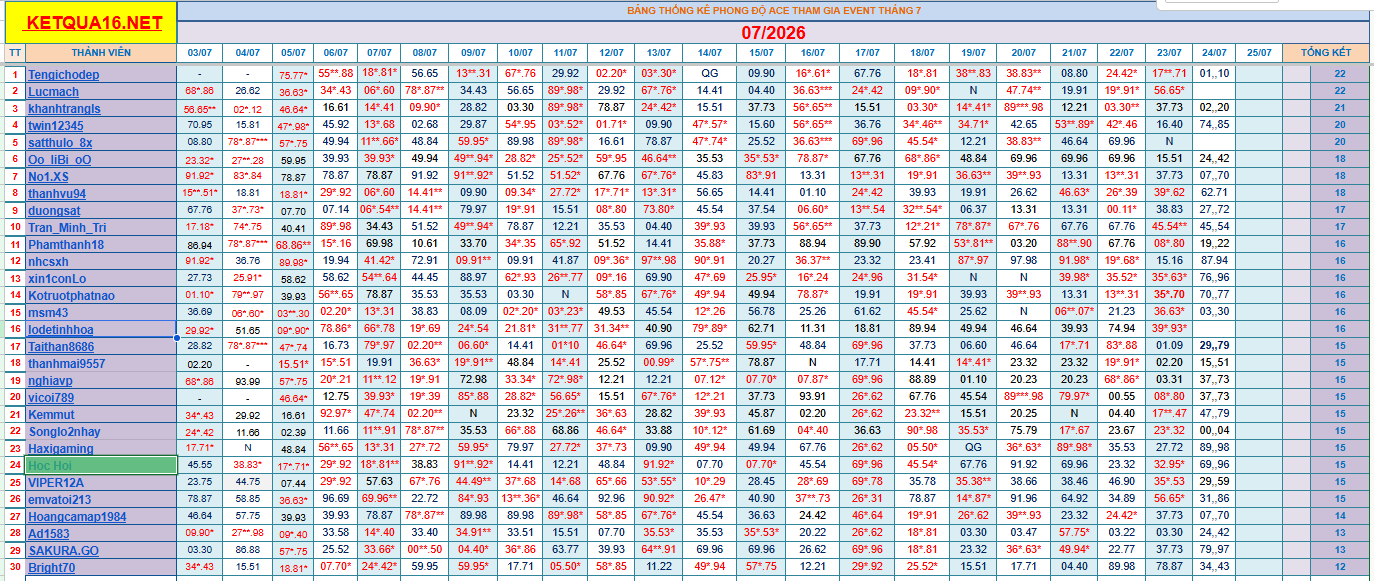Select the 20/07 date column header

1024,52
